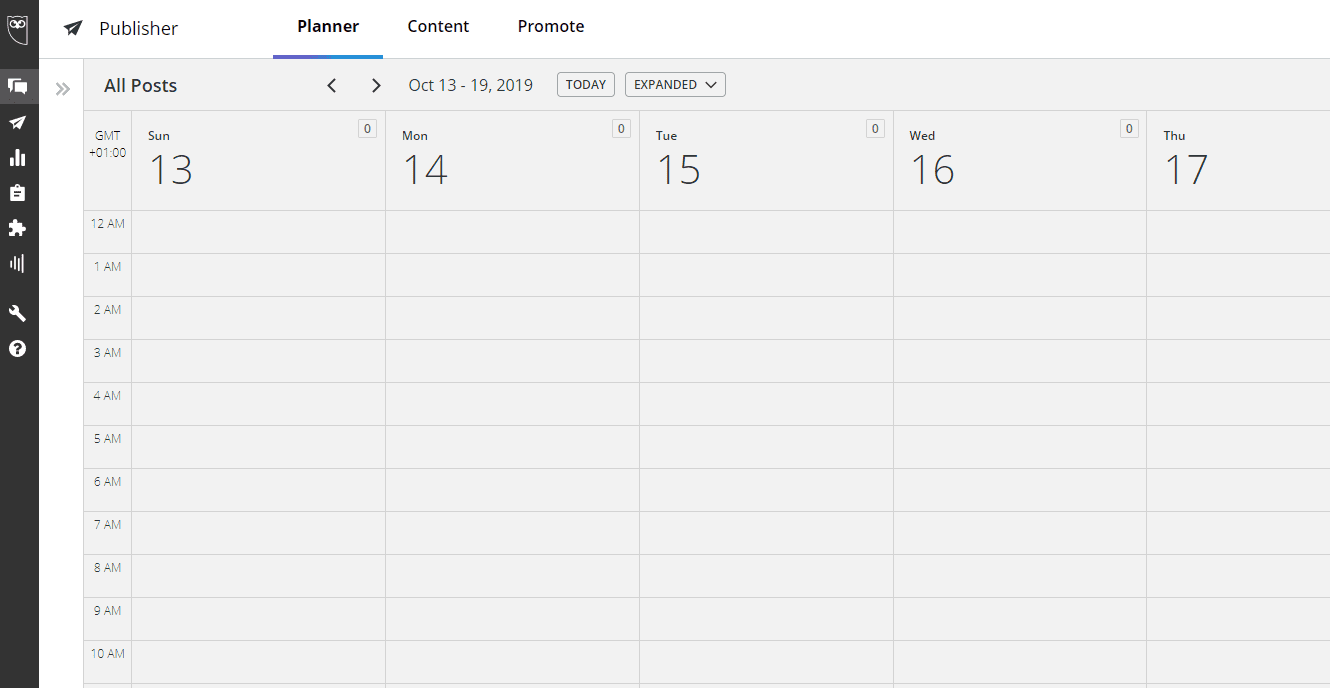
Task: Click the 12 AM time label
Action: [108, 224]
